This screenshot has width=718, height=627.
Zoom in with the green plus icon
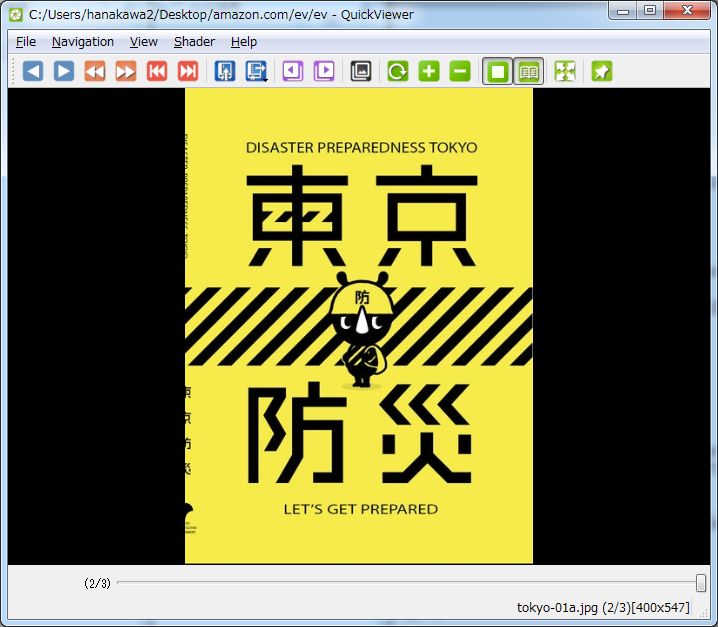click(429, 71)
